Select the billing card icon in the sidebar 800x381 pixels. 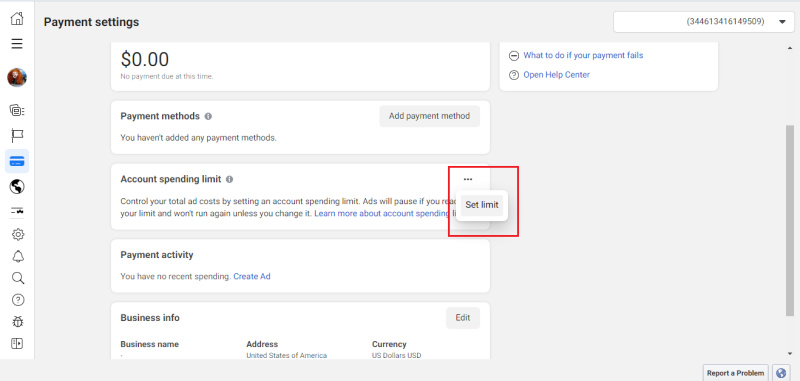click(x=17, y=162)
